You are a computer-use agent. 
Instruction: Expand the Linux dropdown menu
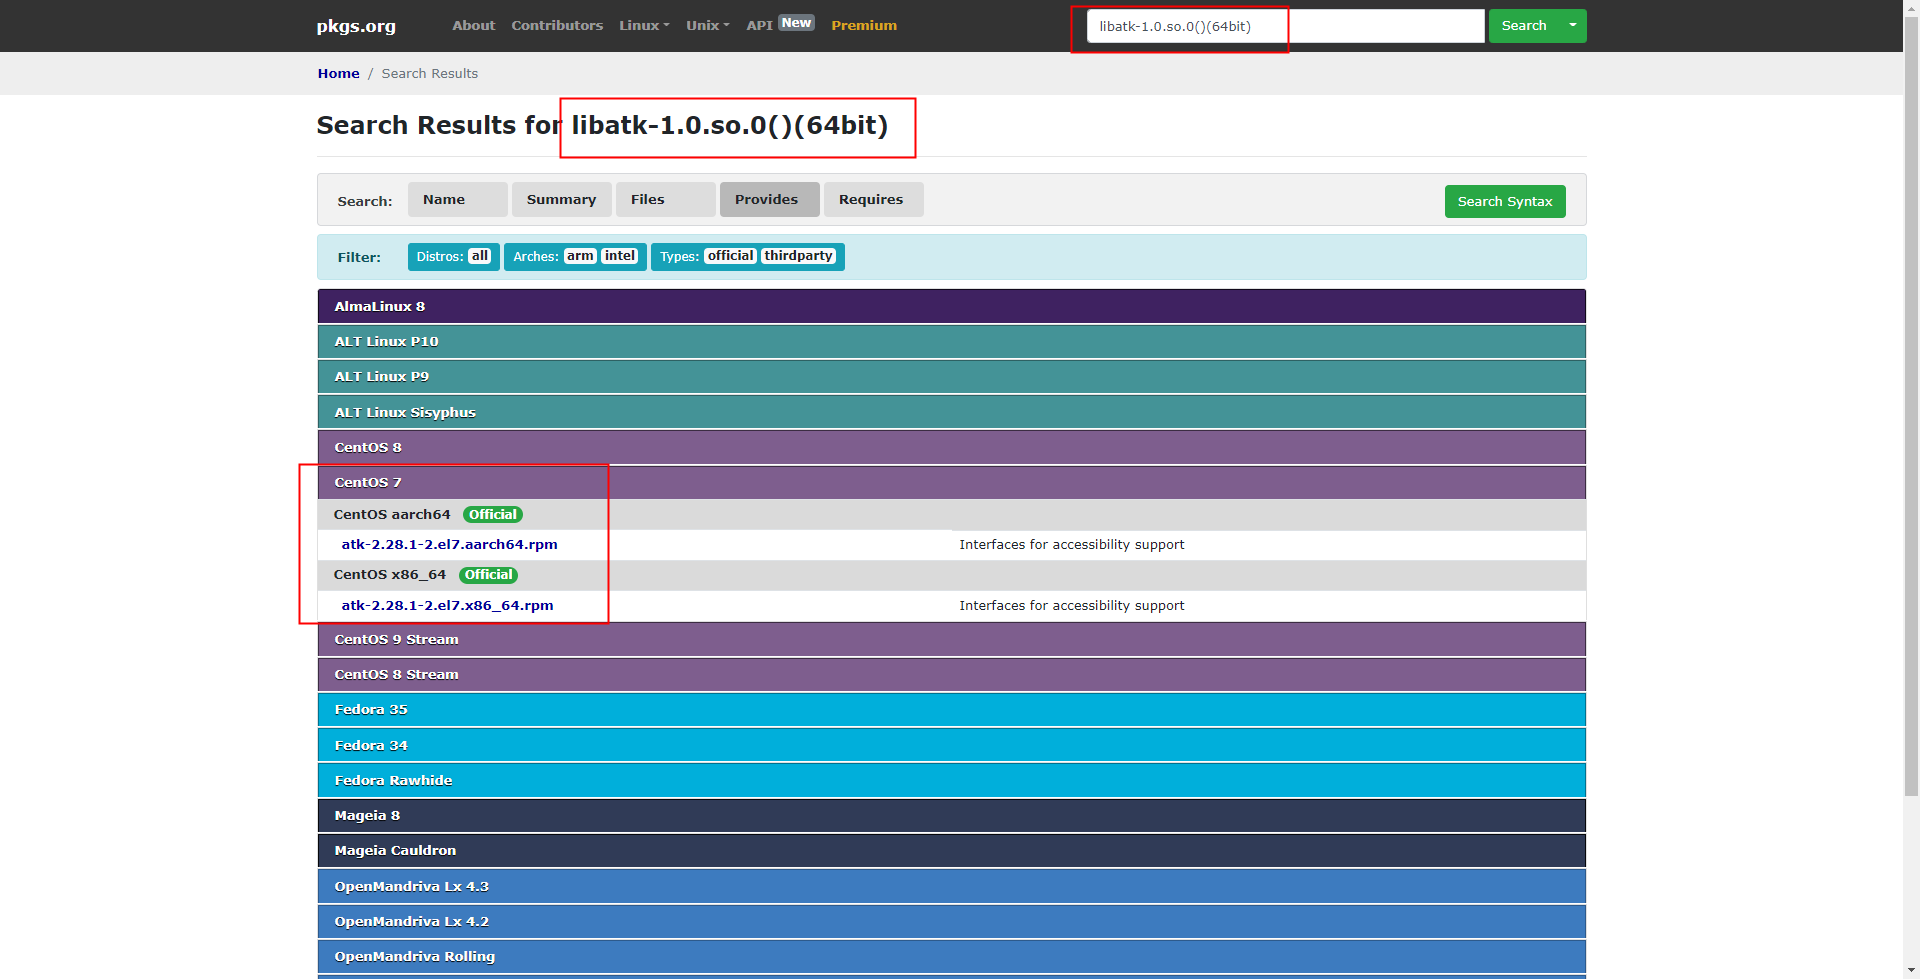(644, 25)
